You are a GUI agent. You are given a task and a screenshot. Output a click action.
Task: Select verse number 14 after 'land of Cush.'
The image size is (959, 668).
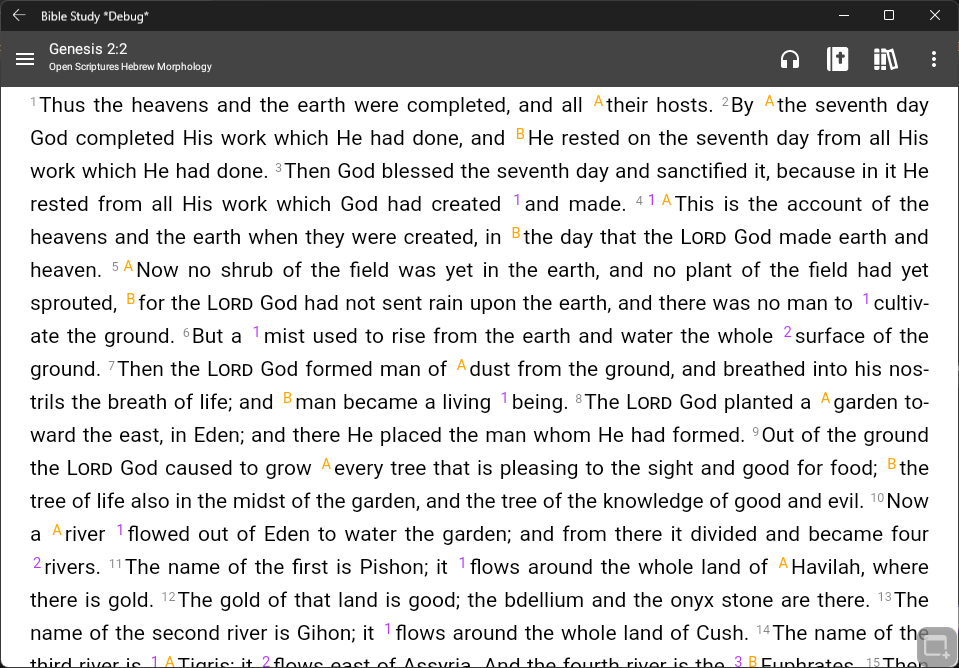[x=763, y=630]
